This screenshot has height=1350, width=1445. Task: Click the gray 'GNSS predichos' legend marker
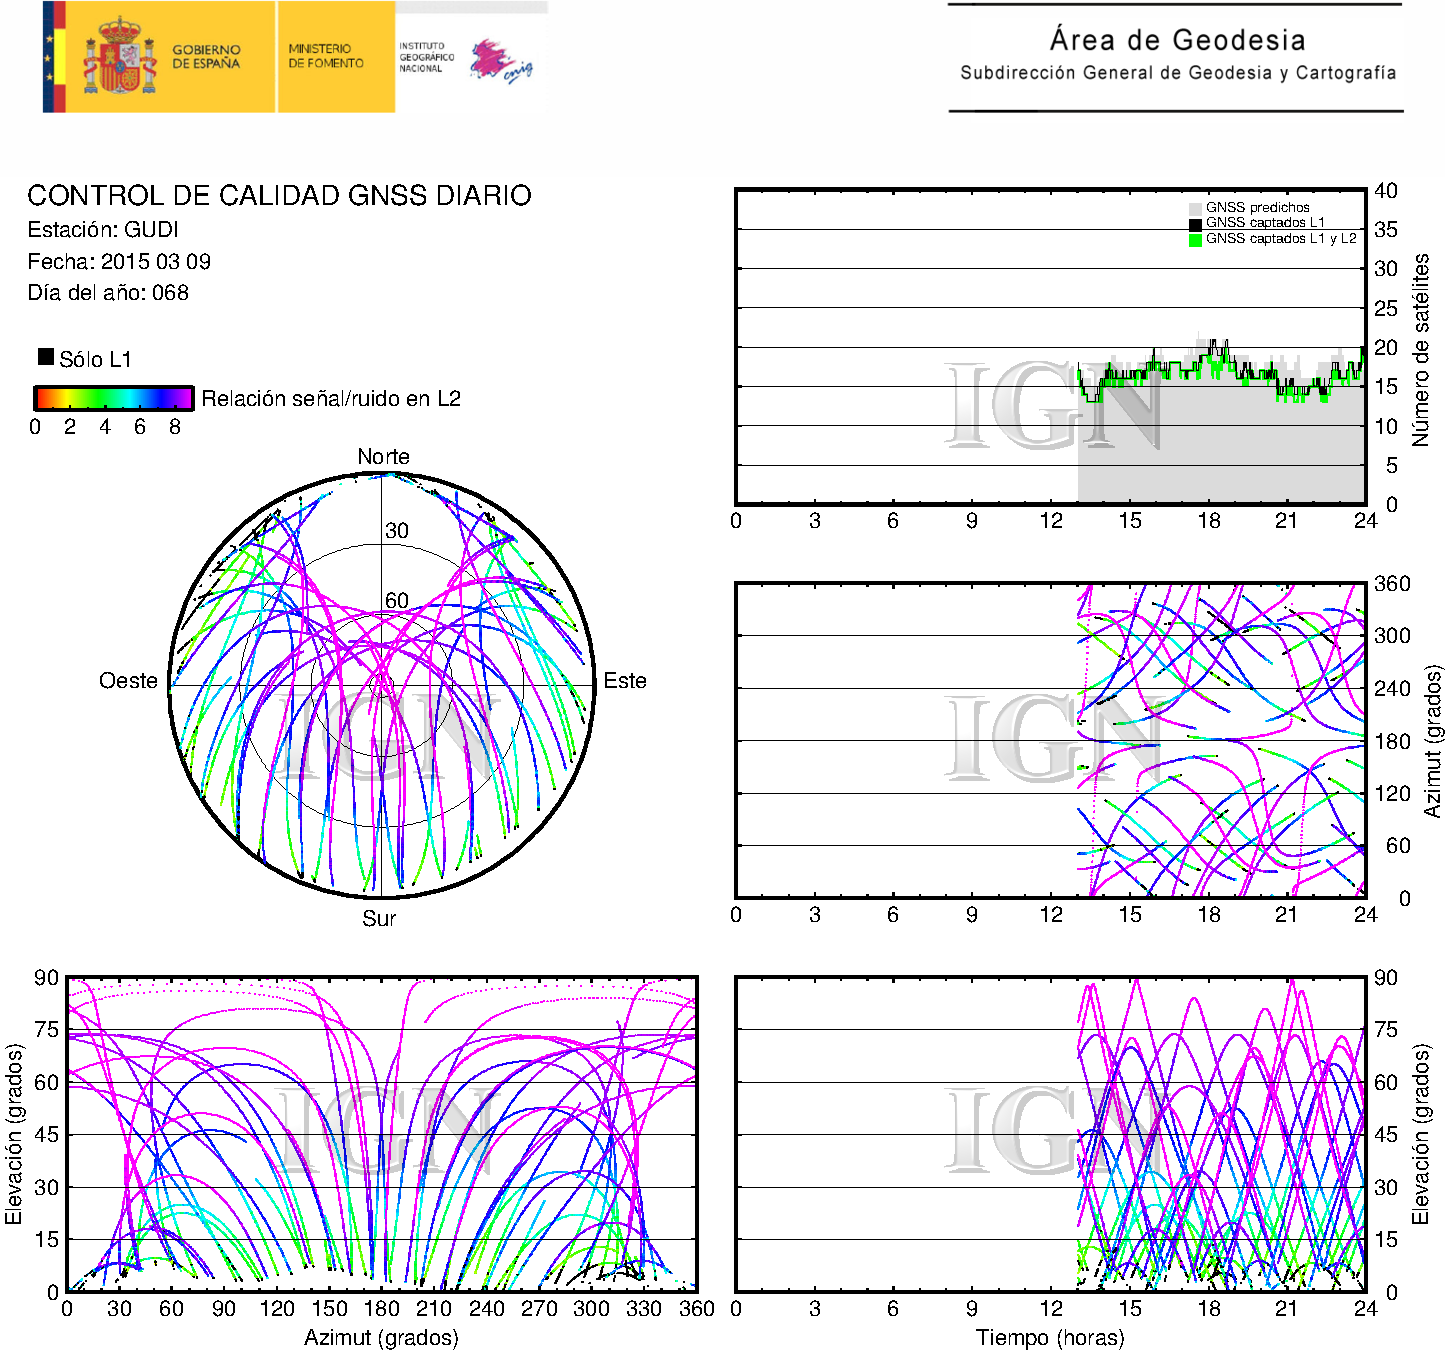(1195, 208)
